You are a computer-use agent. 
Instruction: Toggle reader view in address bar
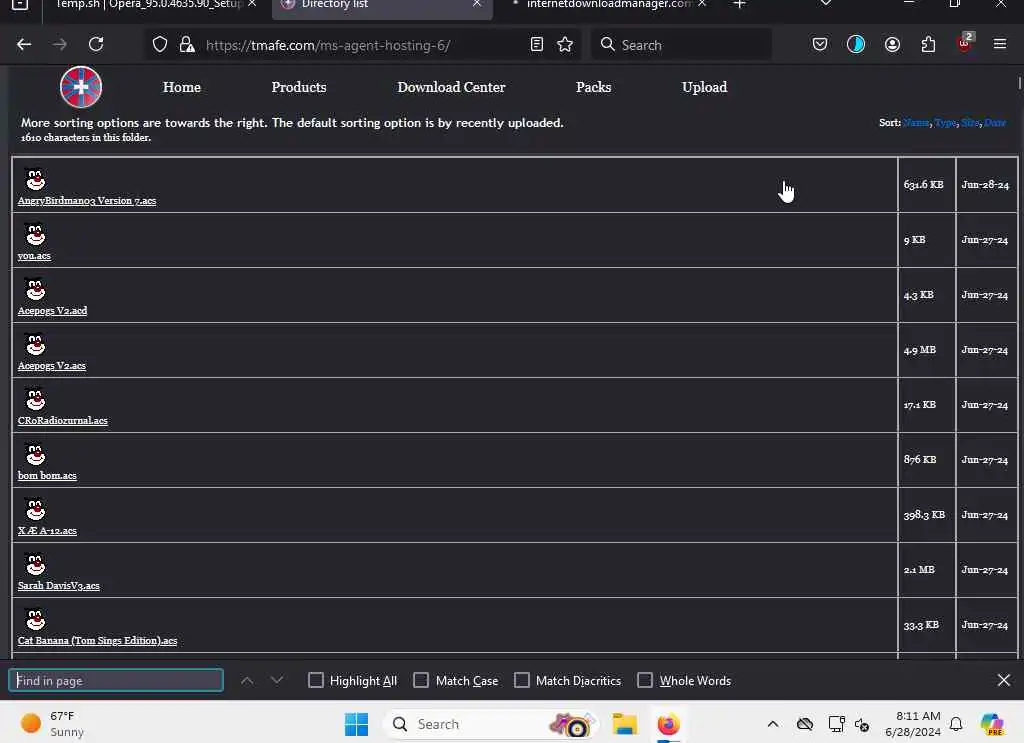(x=537, y=44)
